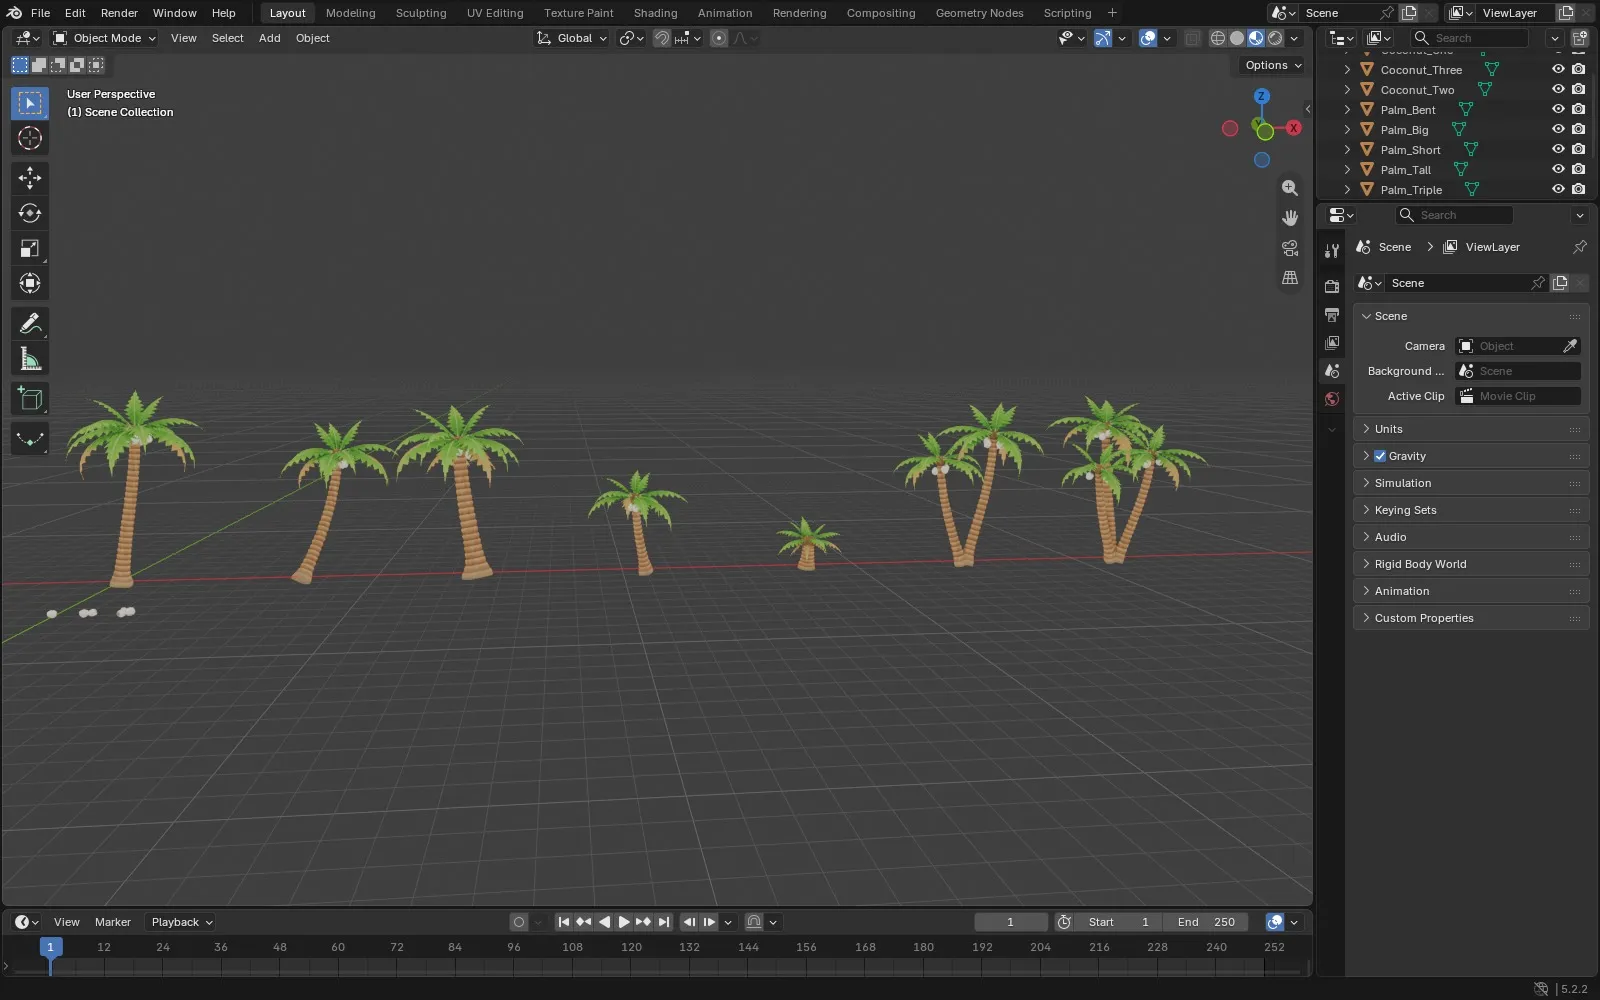This screenshot has width=1600, height=1000.
Task: Click the End frame field
Action: [1206, 922]
